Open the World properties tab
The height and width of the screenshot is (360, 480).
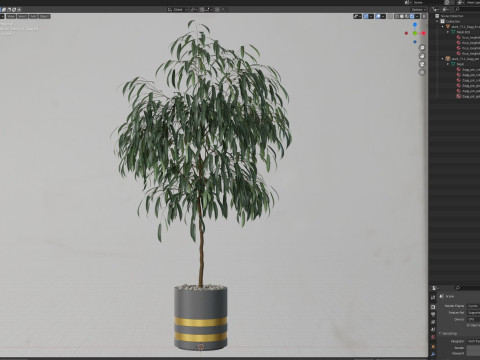pyautogui.click(x=433, y=337)
